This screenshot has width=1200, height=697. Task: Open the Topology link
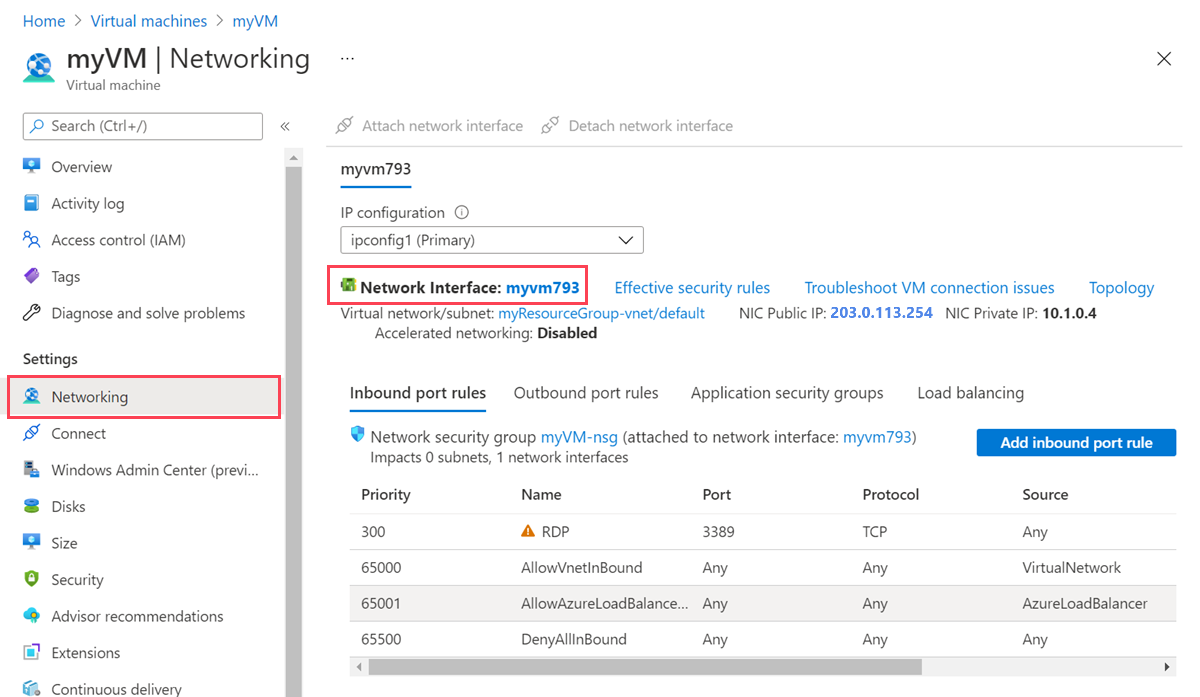click(1121, 288)
